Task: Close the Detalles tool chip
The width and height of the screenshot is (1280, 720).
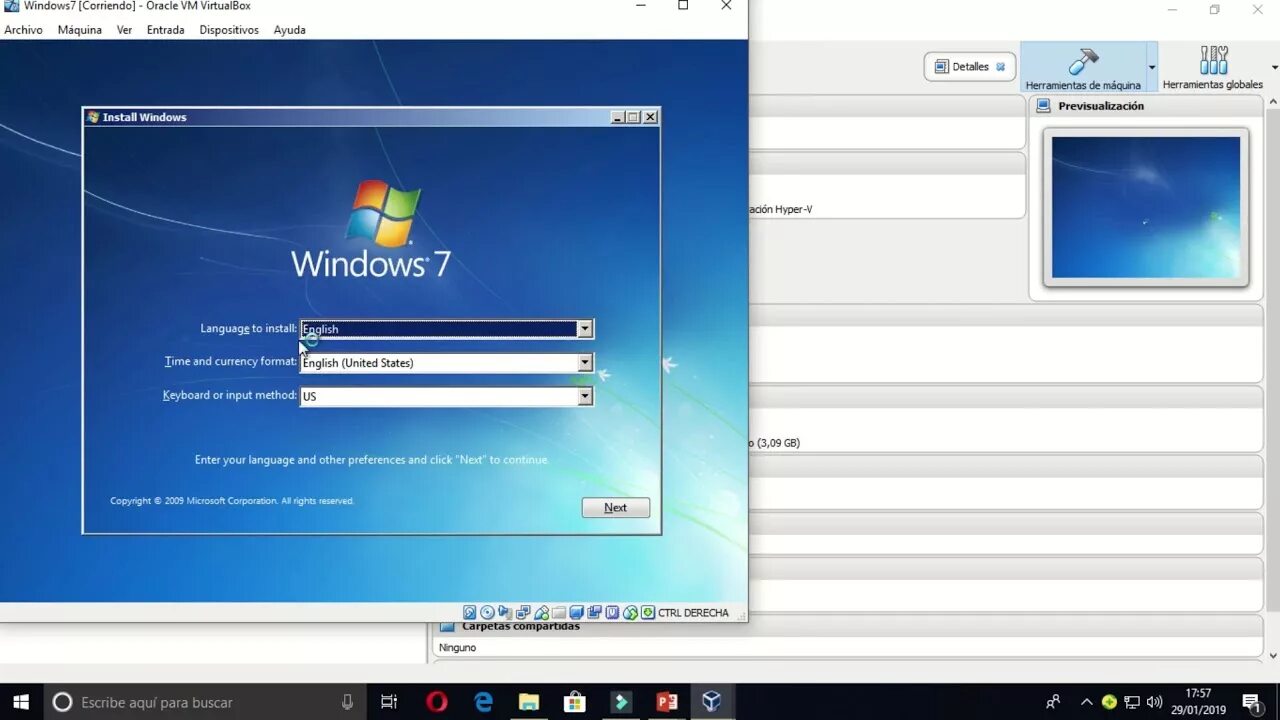Action: [1000, 67]
